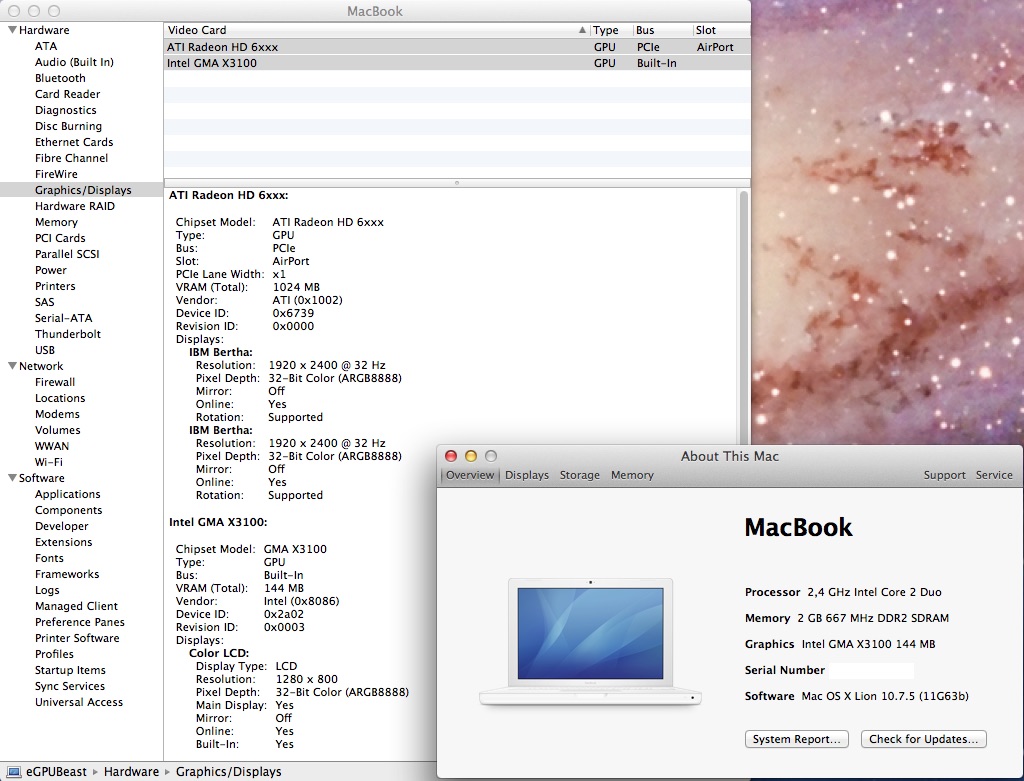Open the Bluetooth hardware entry
Image resolution: width=1024 pixels, height=781 pixels.
(x=60, y=78)
